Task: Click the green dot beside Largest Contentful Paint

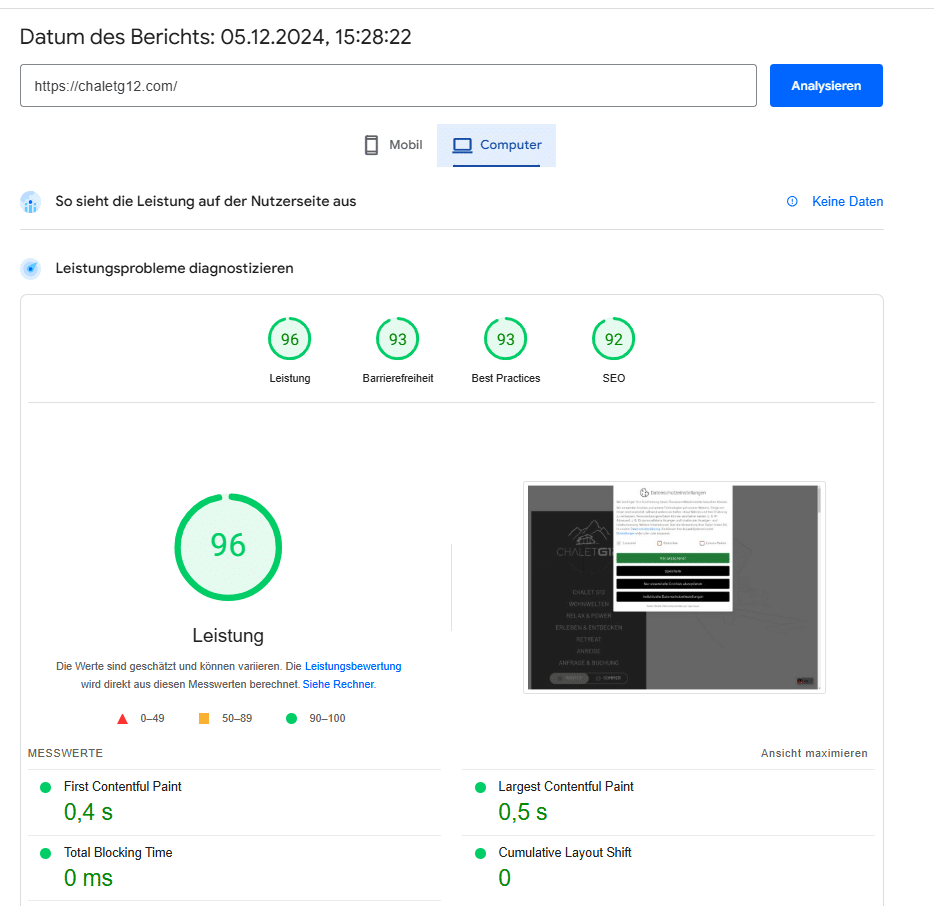Action: (x=481, y=787)
